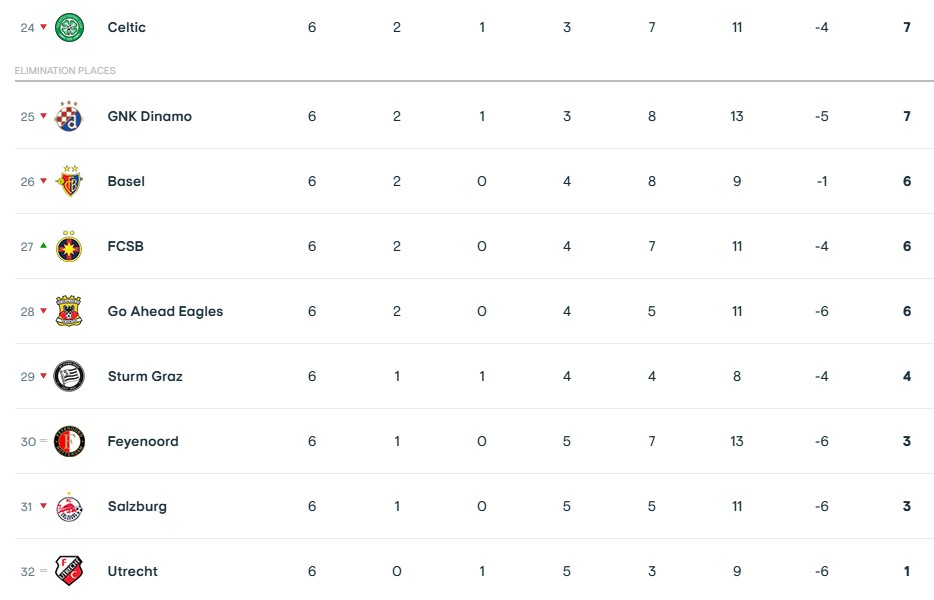Open the Feyenoord team page

pyautogui.click(x=143, y=441)
